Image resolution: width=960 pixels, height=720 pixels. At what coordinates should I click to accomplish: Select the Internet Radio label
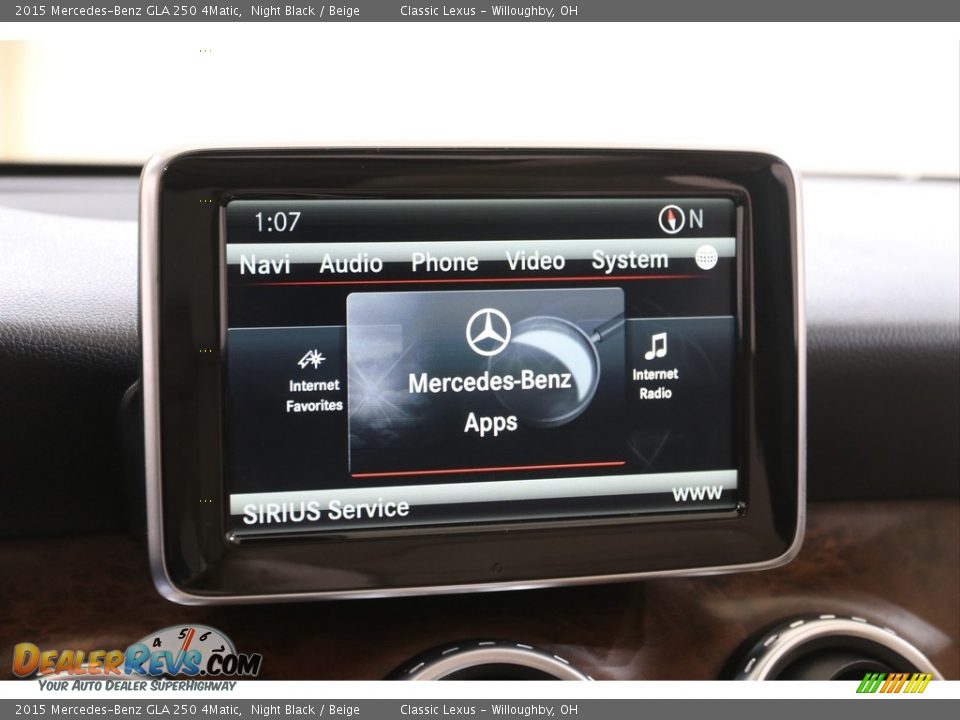tap(655, 384)
